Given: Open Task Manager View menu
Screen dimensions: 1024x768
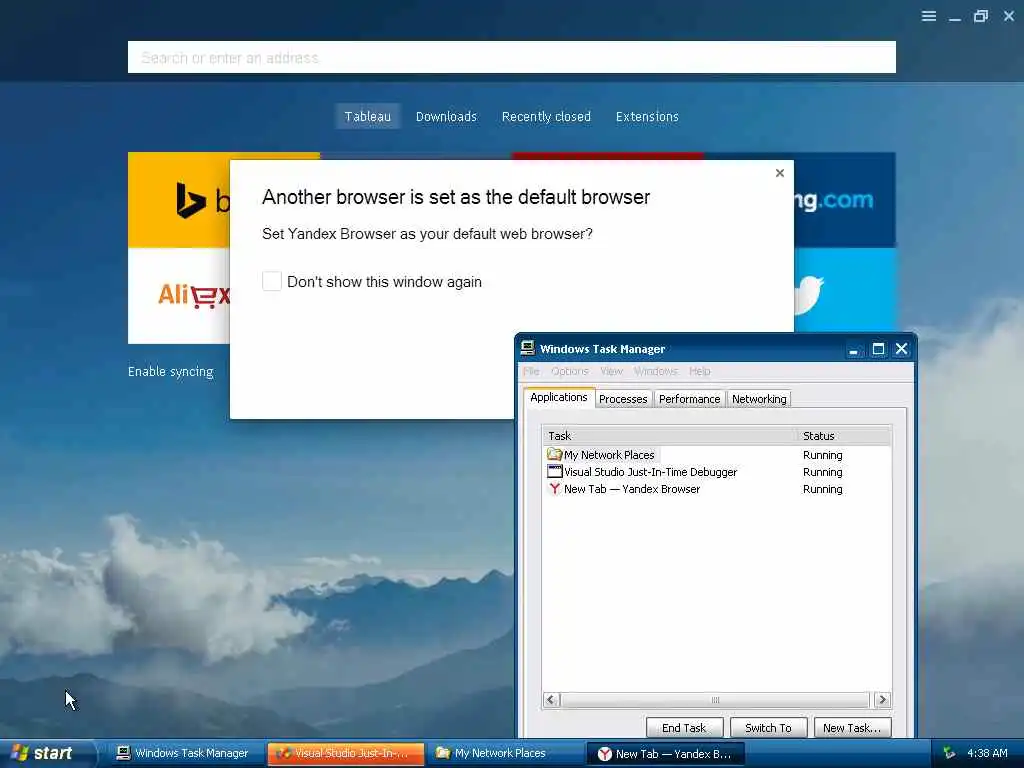Looking at the screenshot, I should [611, 371].
